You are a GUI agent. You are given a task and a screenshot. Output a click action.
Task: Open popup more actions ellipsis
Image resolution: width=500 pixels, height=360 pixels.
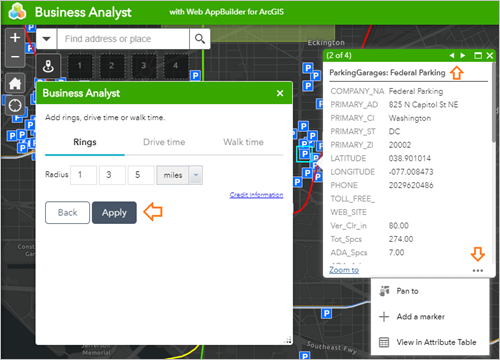478,270
